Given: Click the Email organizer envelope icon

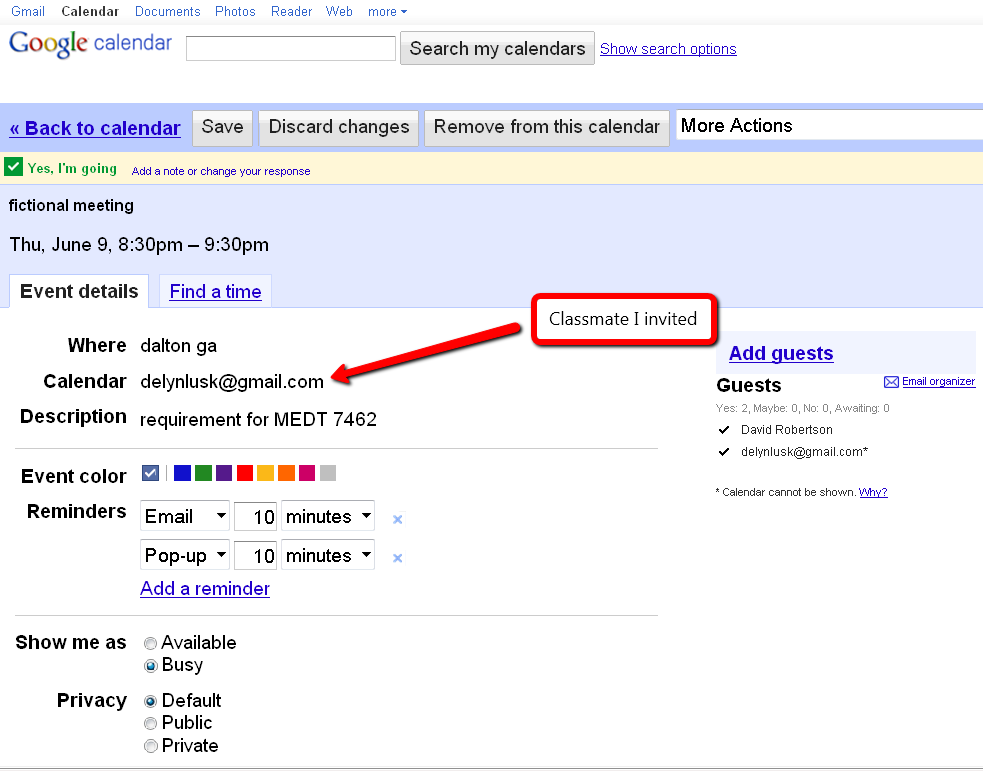Looking at the screenshot, I should point(891,382).
